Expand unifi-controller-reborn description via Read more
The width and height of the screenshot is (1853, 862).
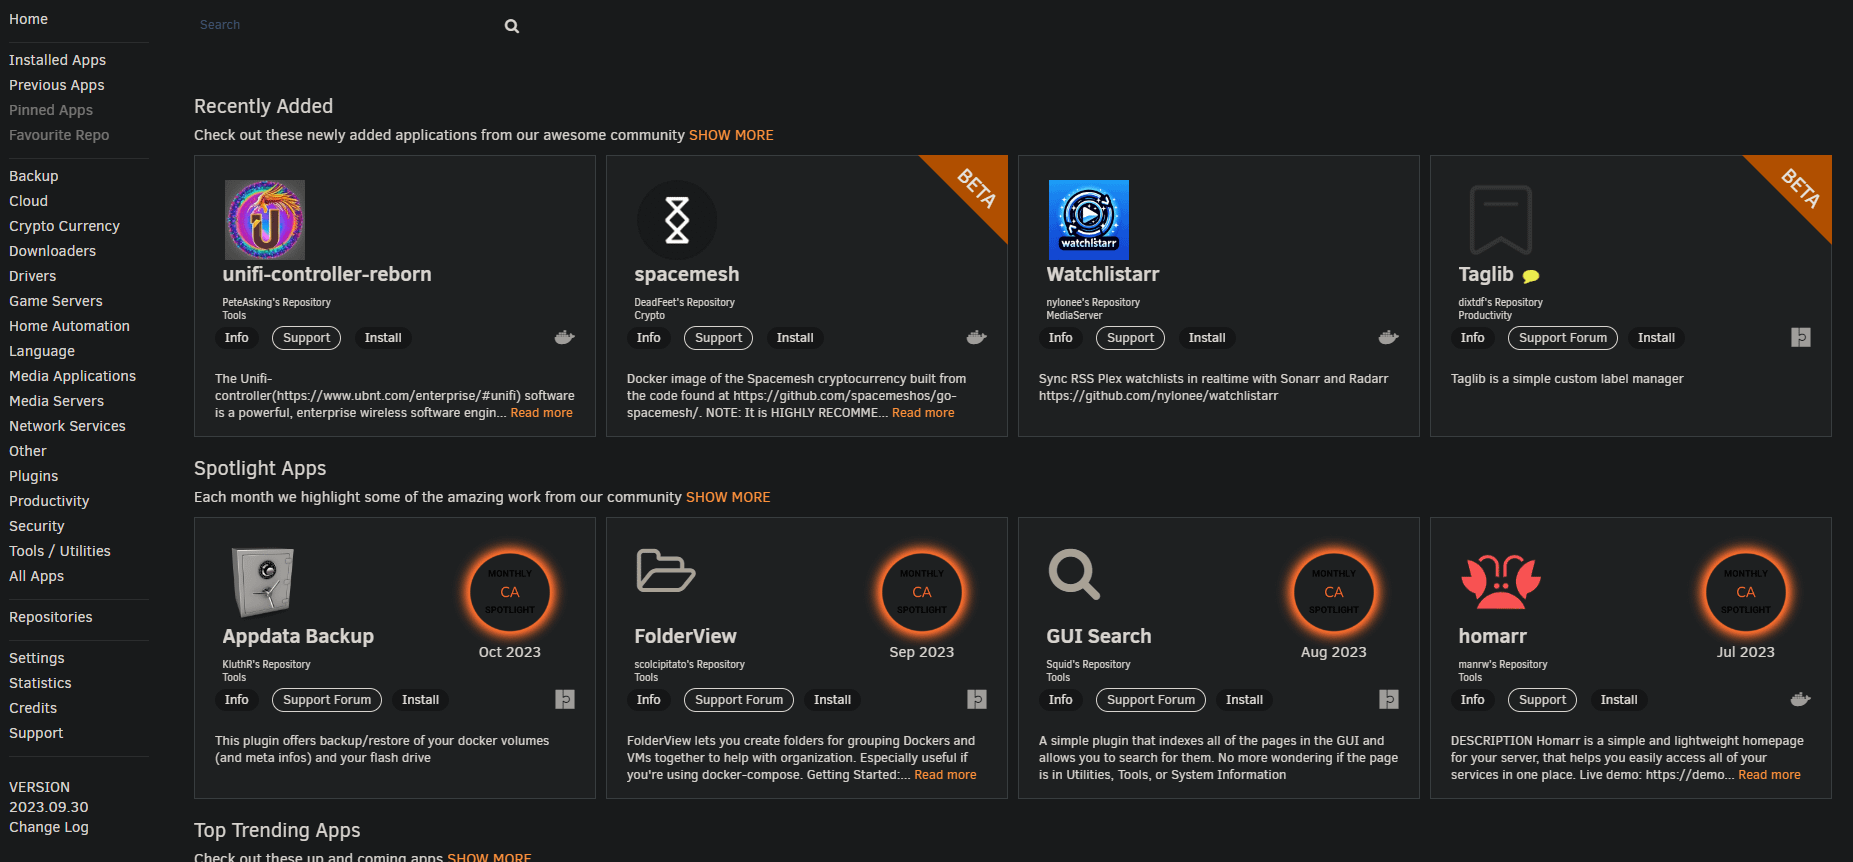541,413
